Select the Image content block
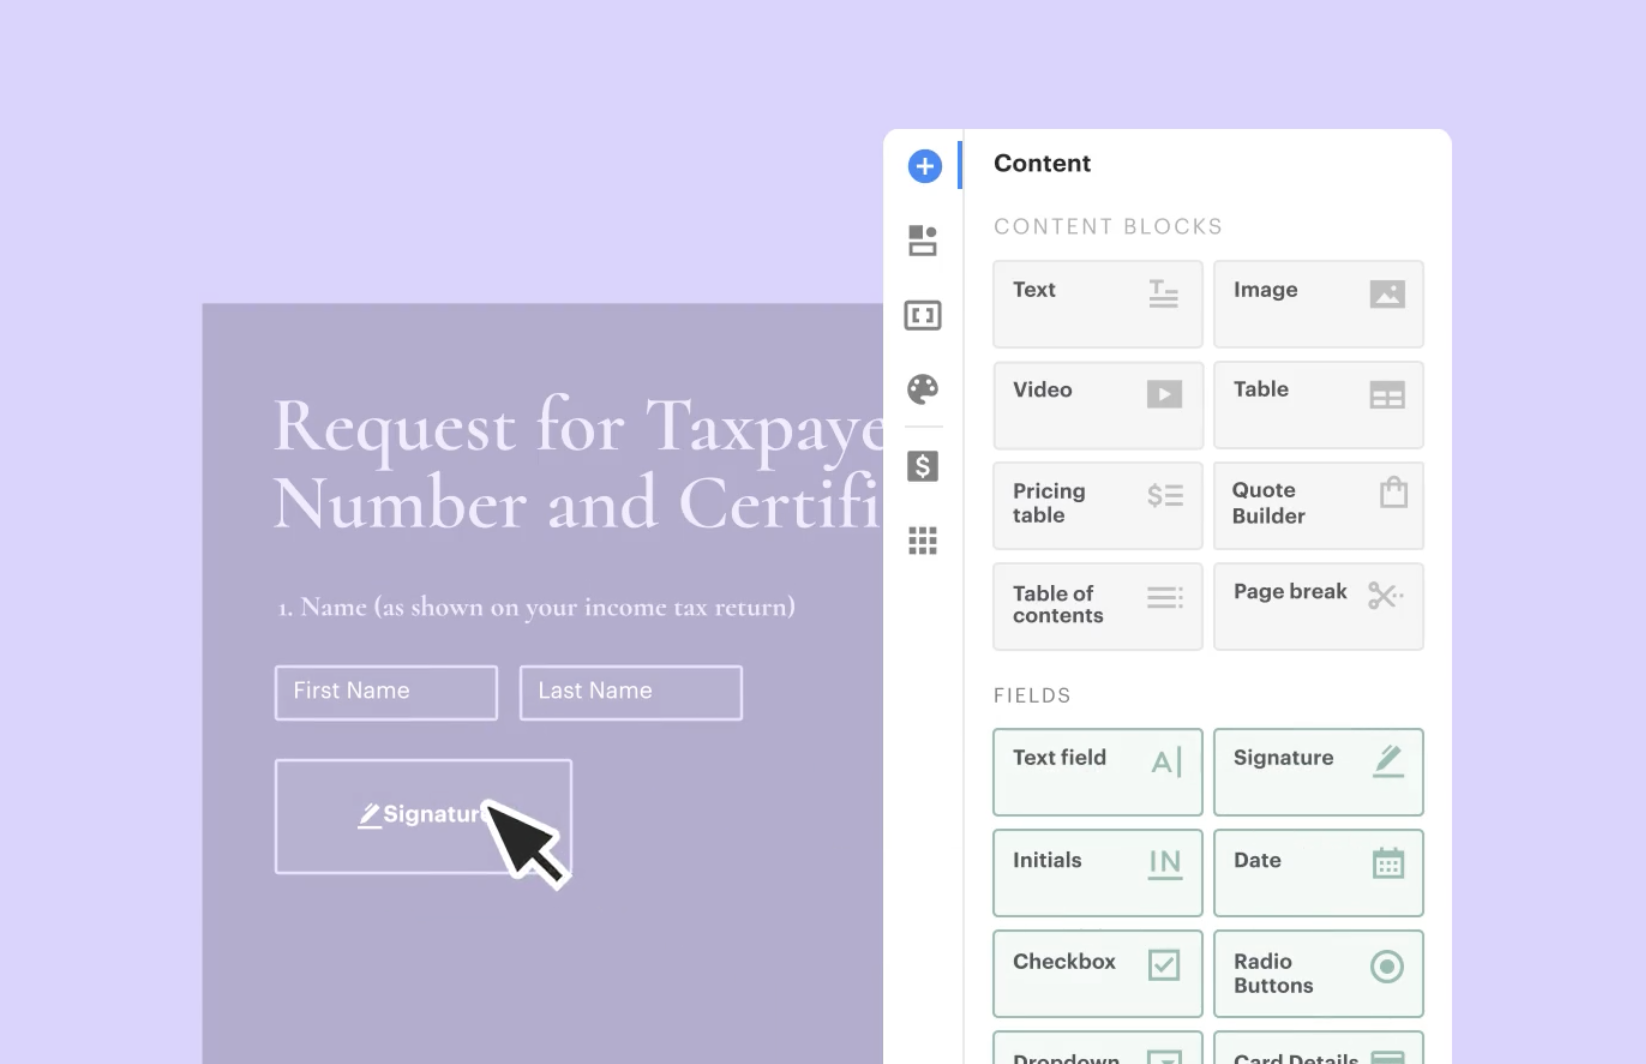1646x1064 pixels. 1317,304
